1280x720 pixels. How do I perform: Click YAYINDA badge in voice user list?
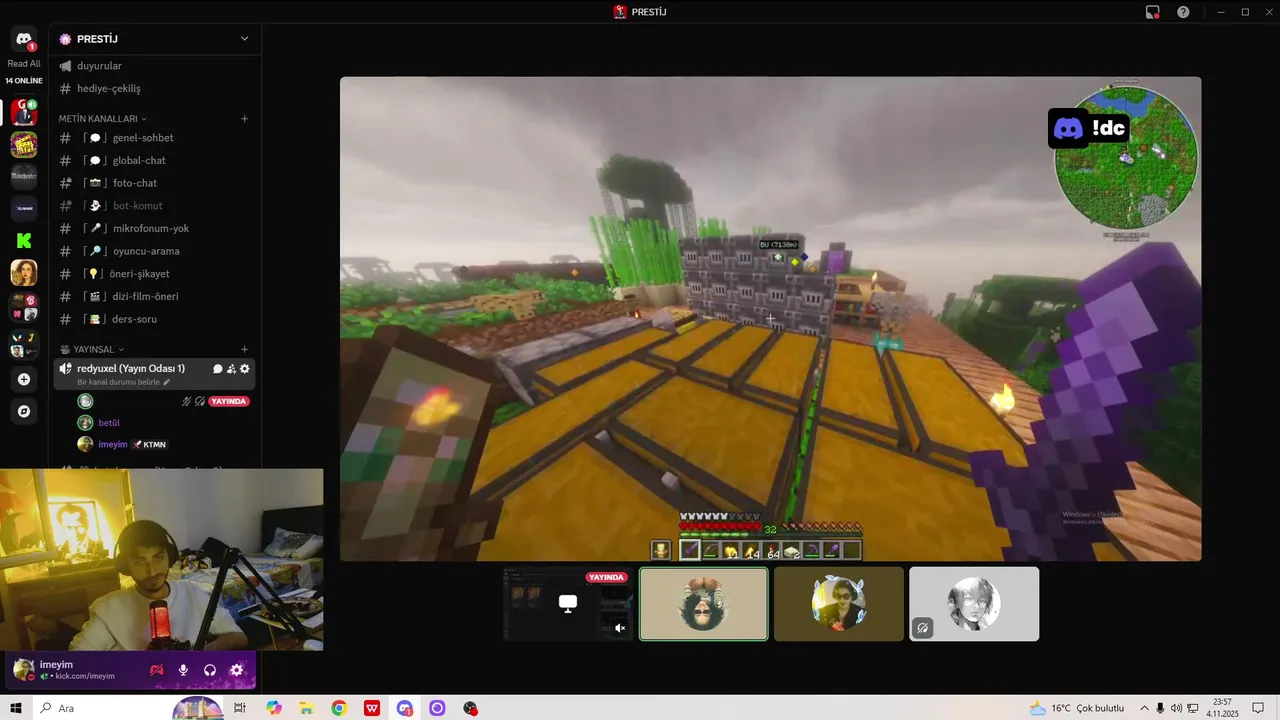pyautogui.click(x=229, y=401)
